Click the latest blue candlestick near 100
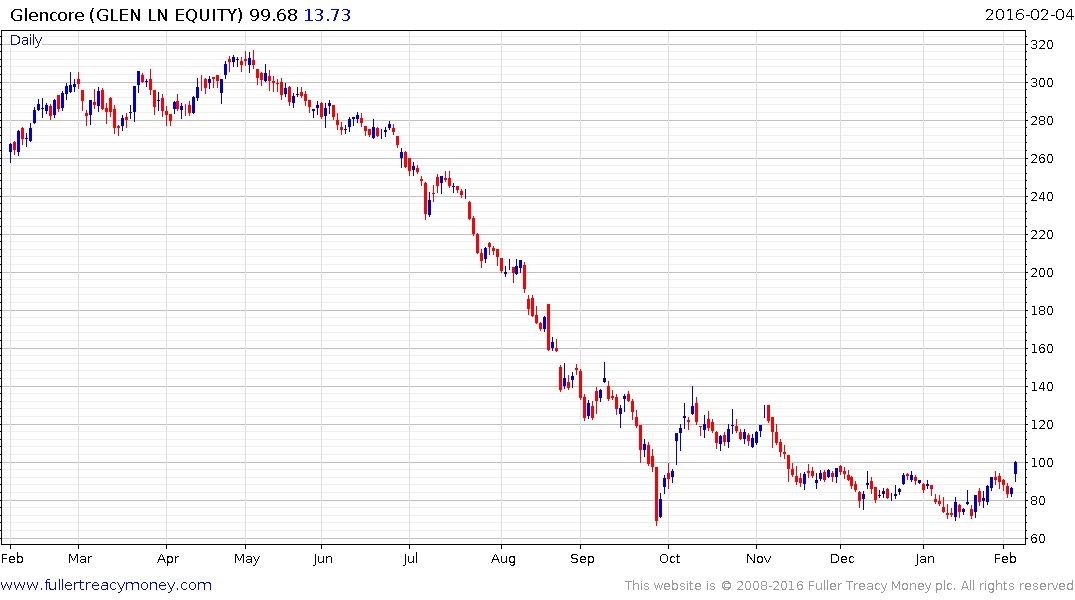Image resolution: width=1075 pixels, height=600 pixels. [1015, 470]
